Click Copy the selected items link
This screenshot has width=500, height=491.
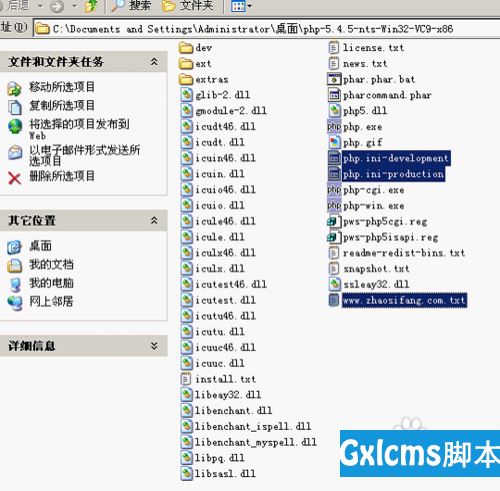tap(62, 105)
